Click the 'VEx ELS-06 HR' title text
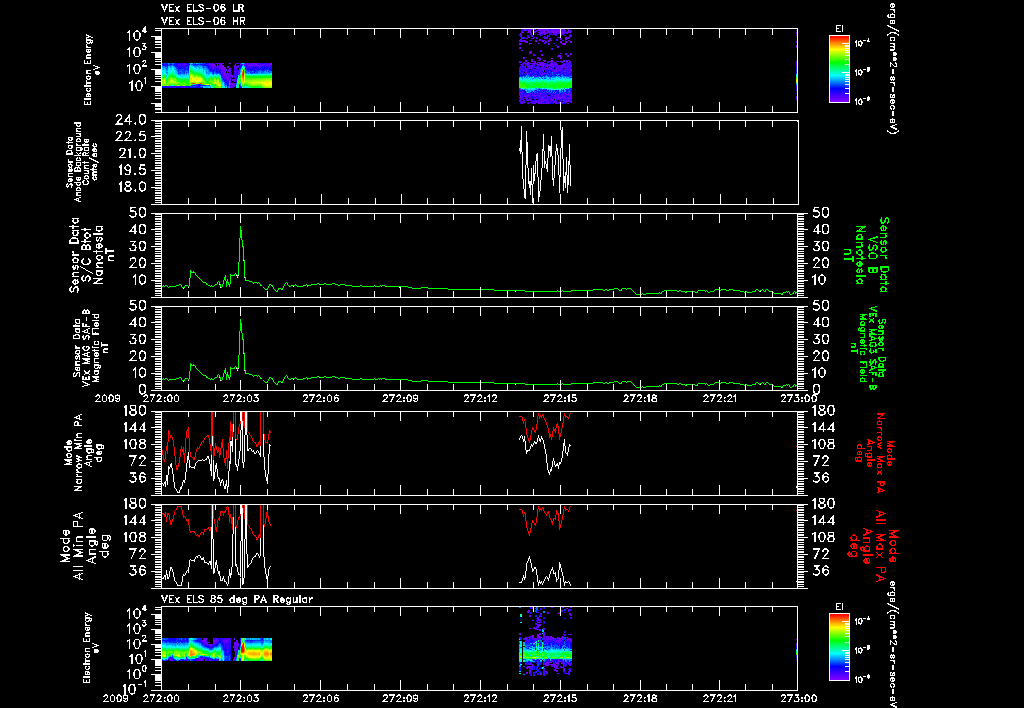Image resolution: width=1024 pixels, height=708 pixels. point(203,22)
